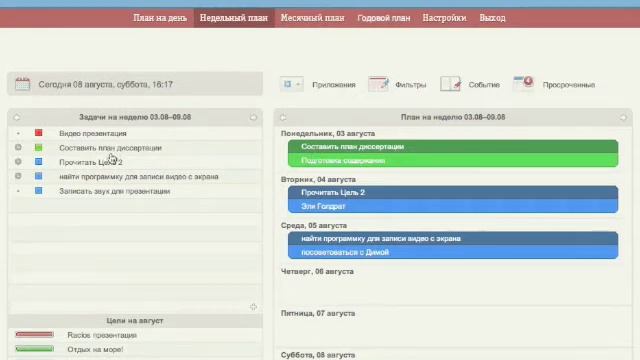Screen dimensions: 640x360
Task: Click the Вторник, 04 августа heading
Action: point(318,180)
